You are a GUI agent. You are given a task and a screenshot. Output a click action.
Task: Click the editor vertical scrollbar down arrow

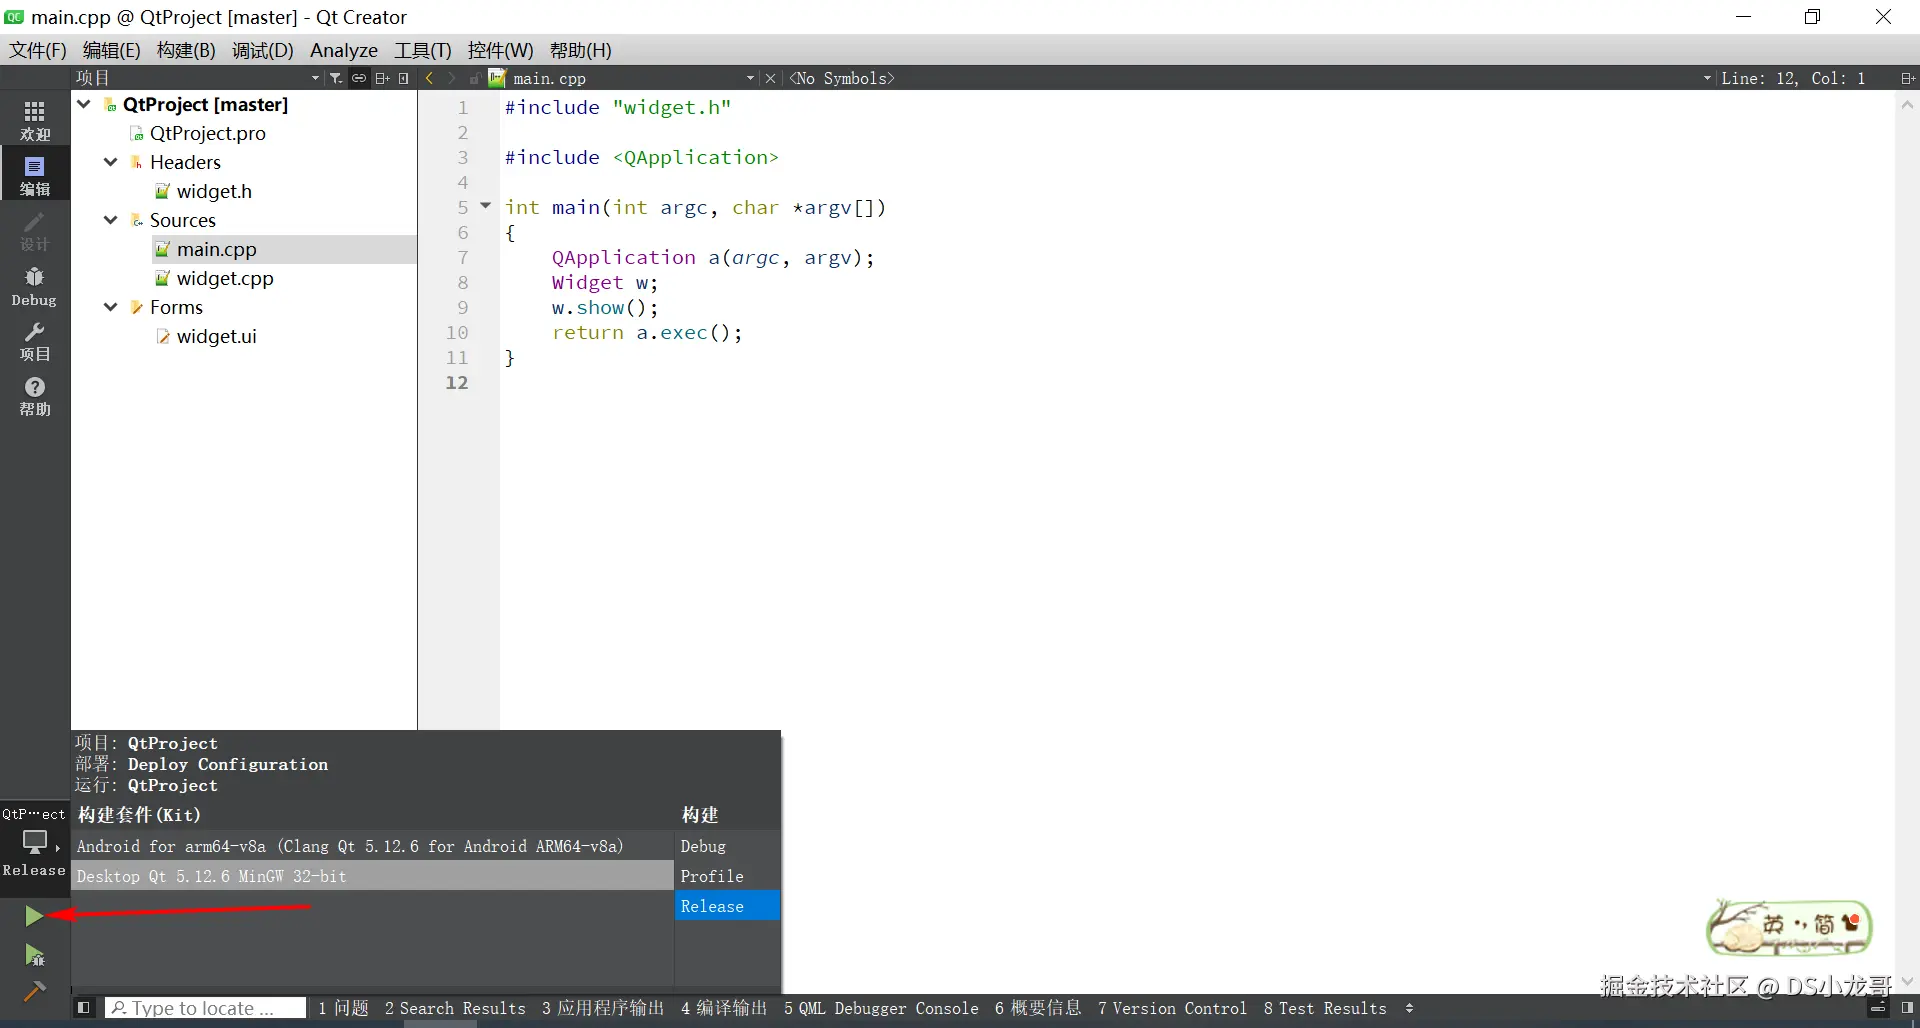1907,982
